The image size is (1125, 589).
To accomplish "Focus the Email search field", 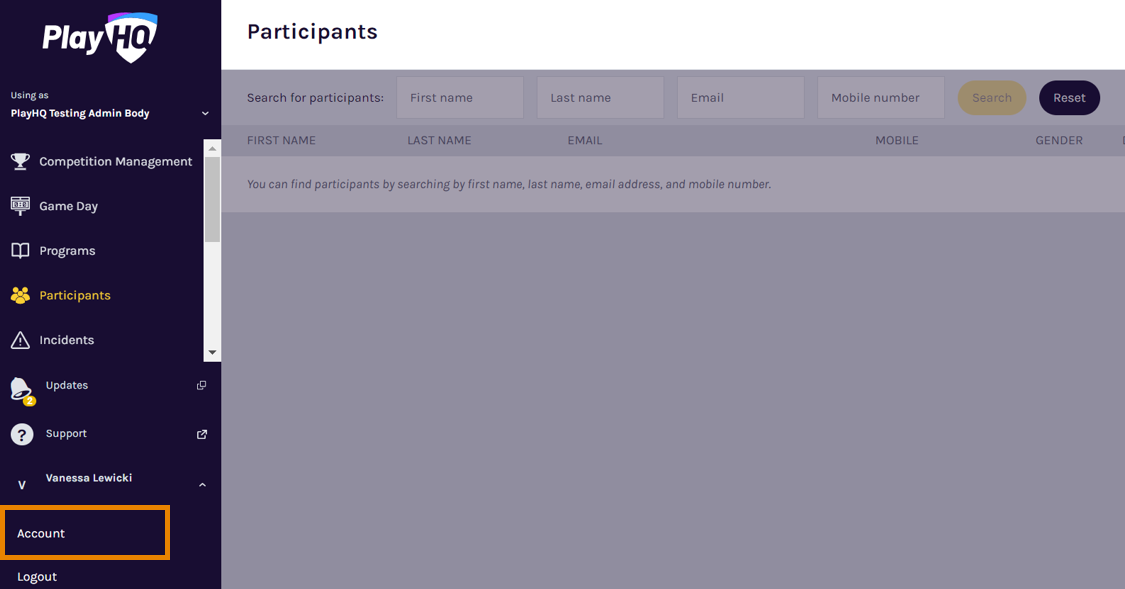I will tap(740, 98).
